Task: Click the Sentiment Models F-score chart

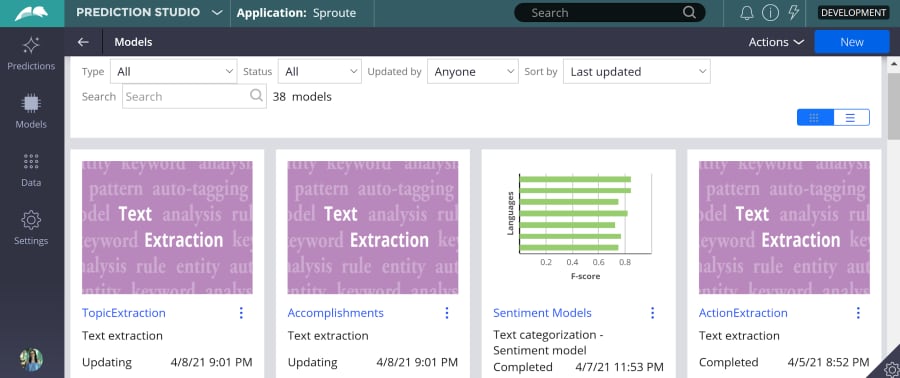Action: pos(579,227)
